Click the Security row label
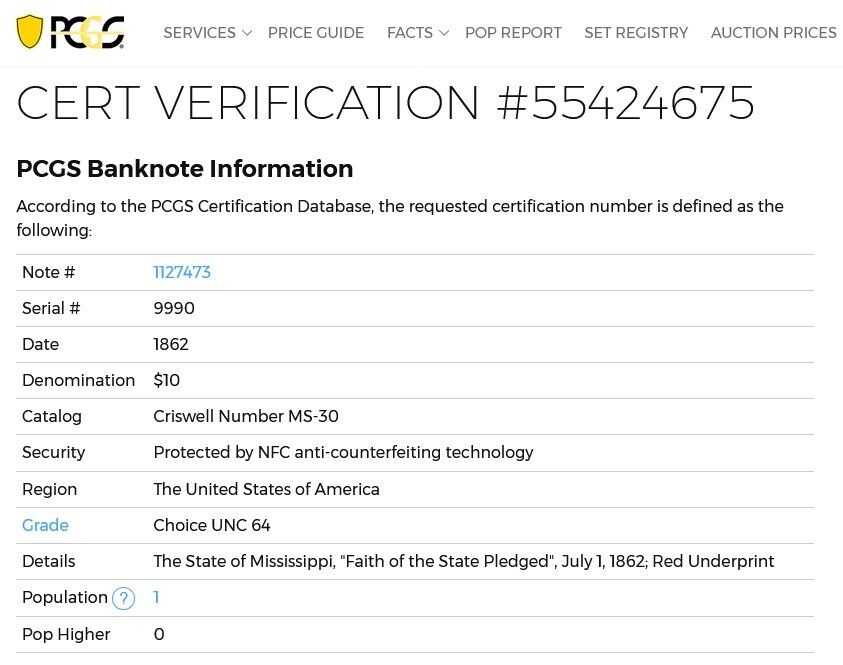The width and height of the screenshot is (843, 665). 53,453
